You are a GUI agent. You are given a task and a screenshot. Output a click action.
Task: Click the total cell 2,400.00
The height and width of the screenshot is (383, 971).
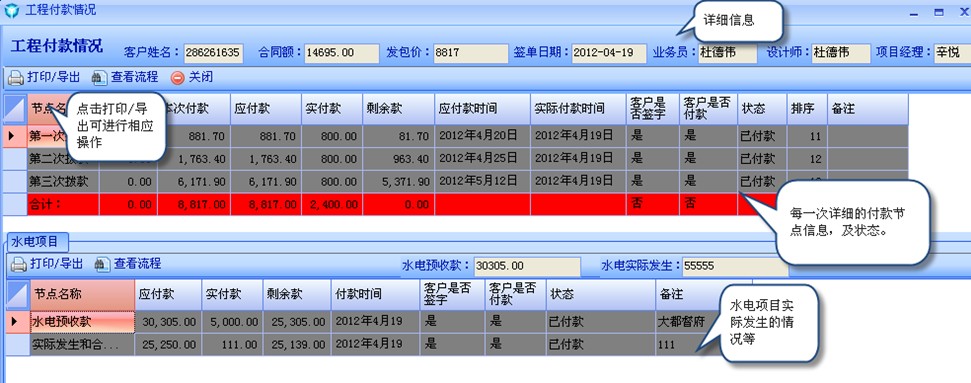click(x=332, y=204)
